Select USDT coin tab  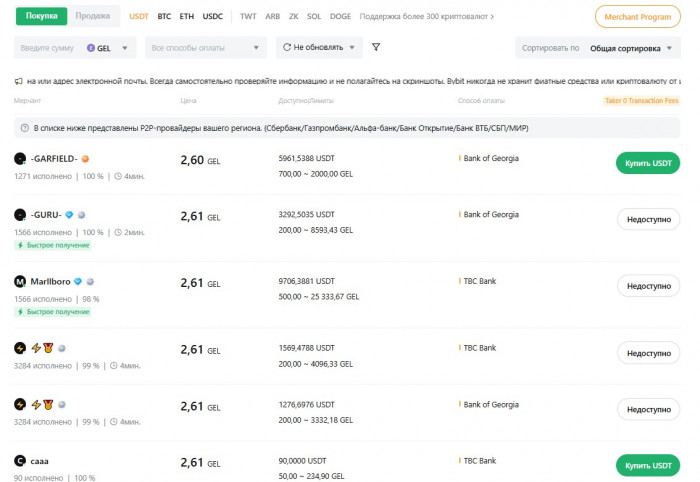click(139, 17)
